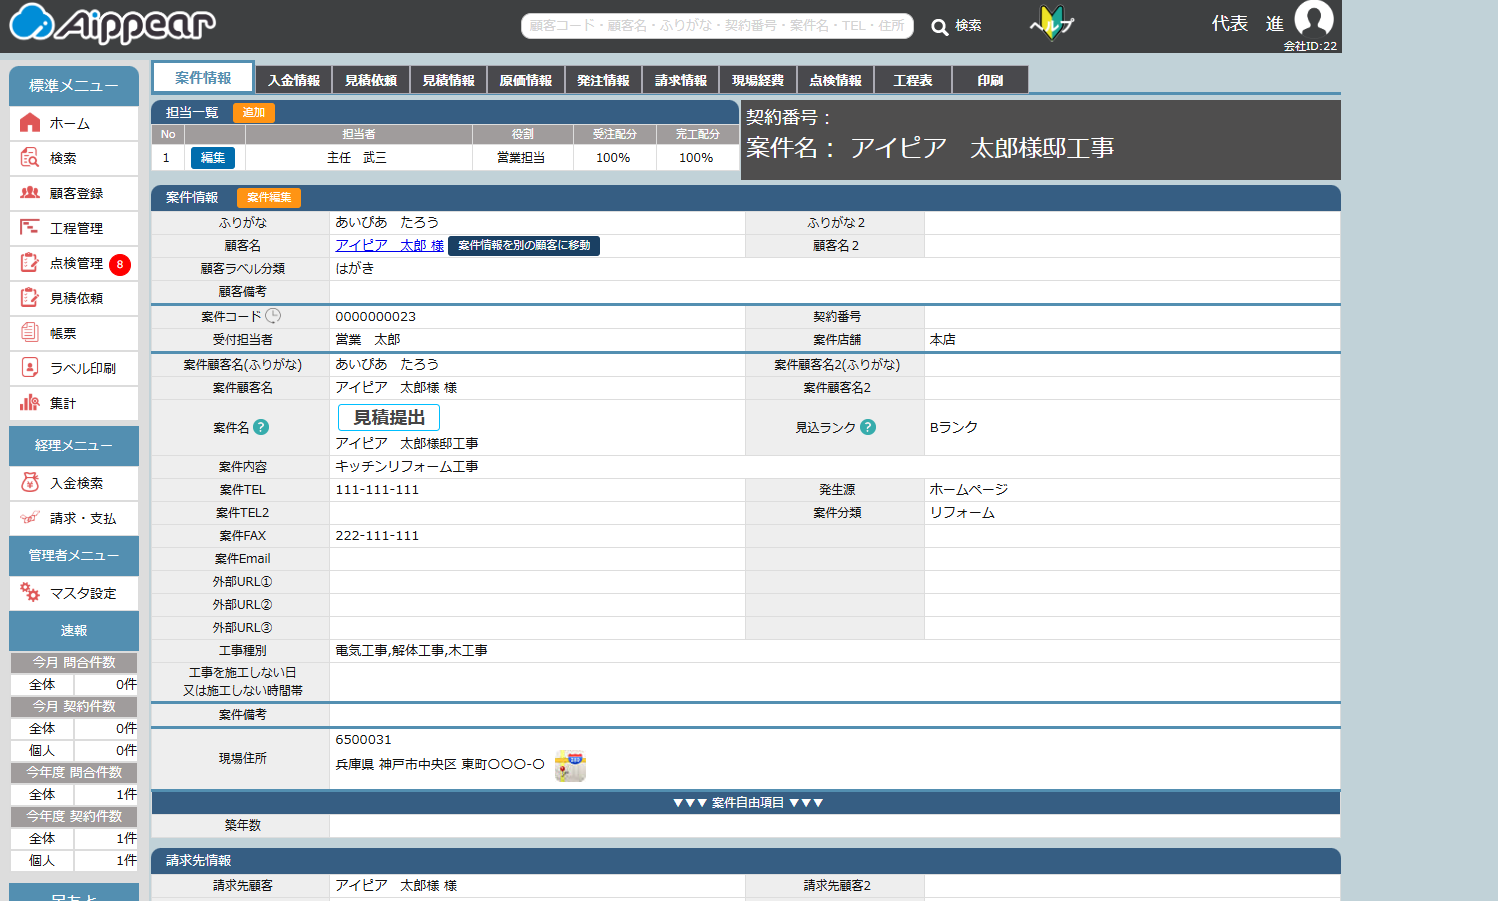Click the 速報 sidebar header
The image size is (1498, 901).
pos(74,631)
